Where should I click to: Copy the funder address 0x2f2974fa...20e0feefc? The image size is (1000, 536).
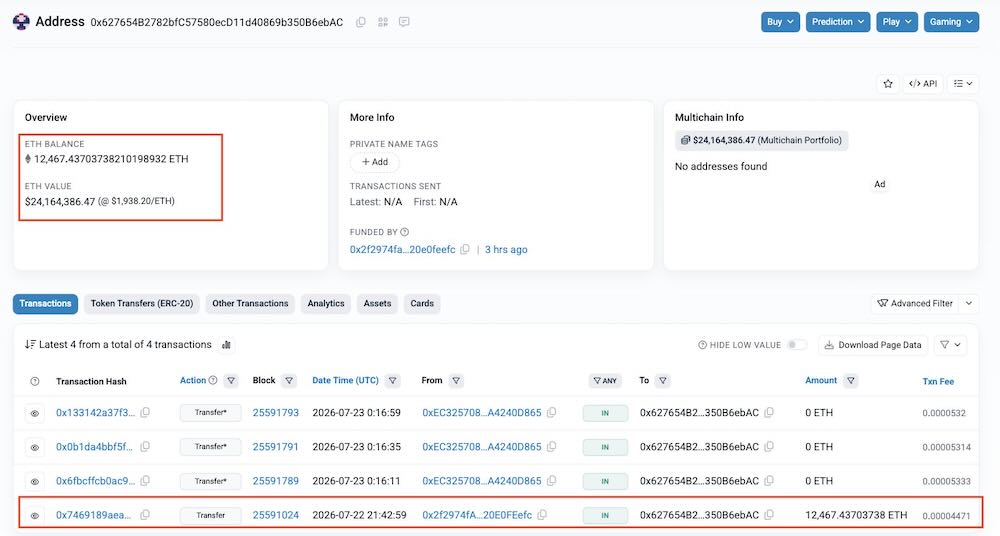(465, 249)
